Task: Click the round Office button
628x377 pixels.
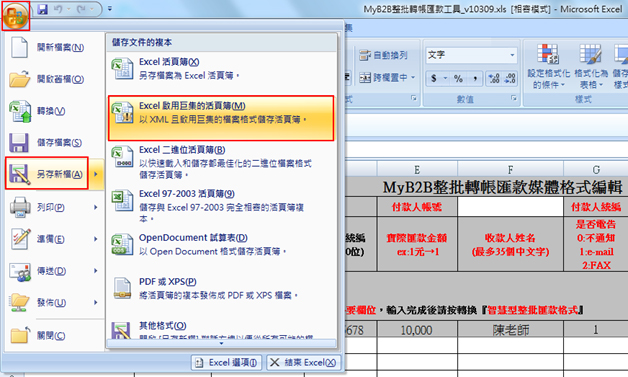Action: tap(16, 16)
